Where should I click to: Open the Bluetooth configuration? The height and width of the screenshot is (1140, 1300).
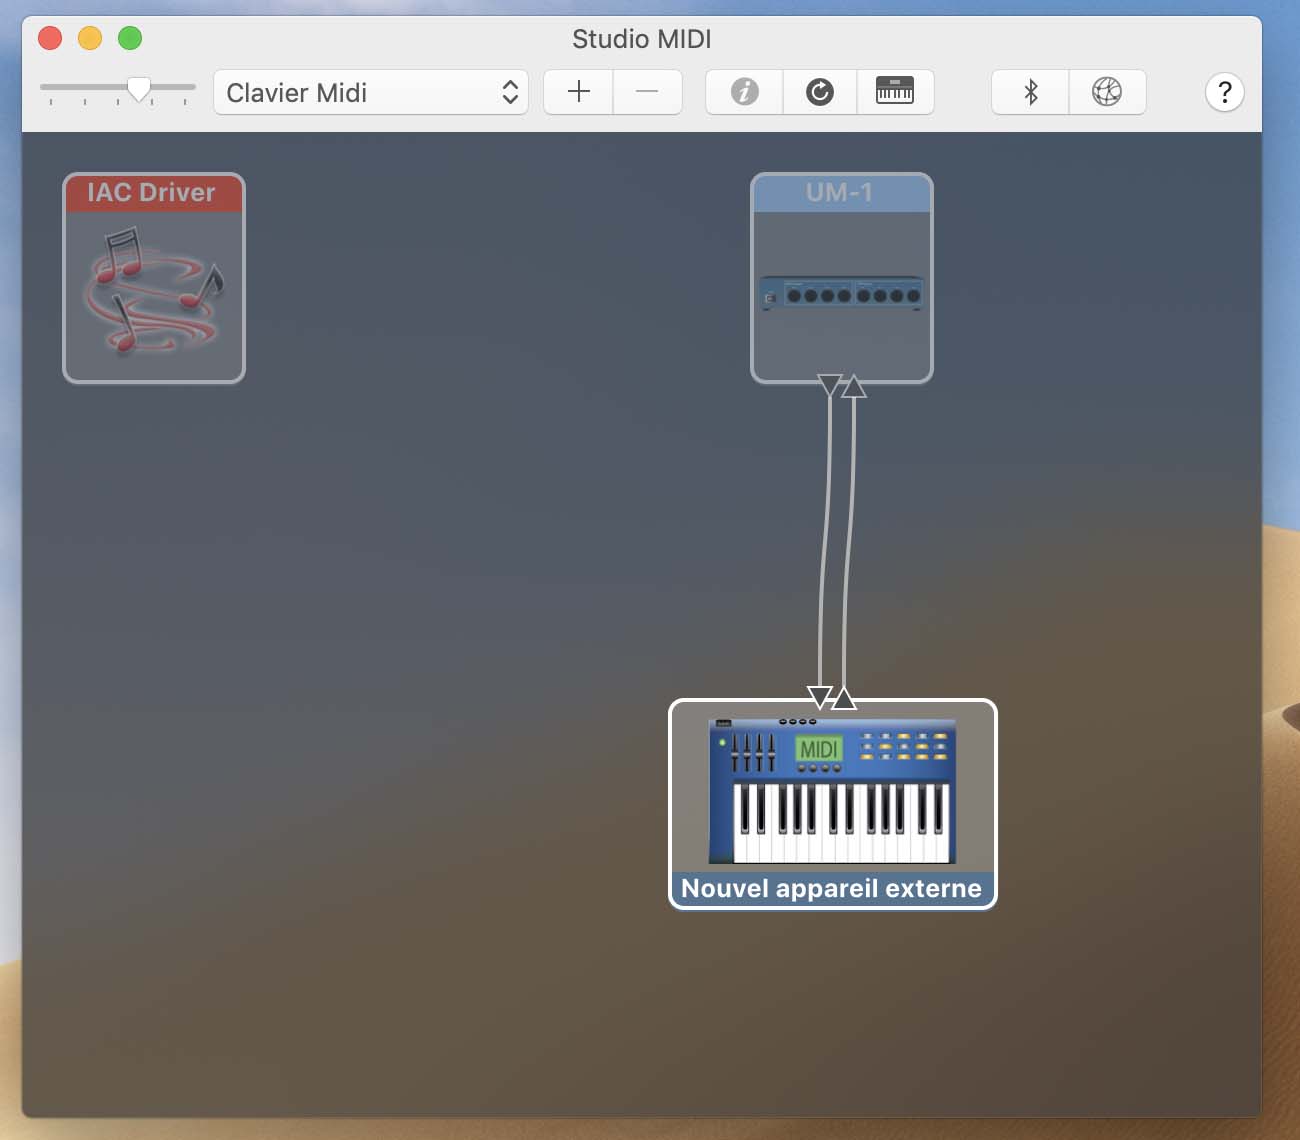pyautogui.click(x=1030, y=92)
